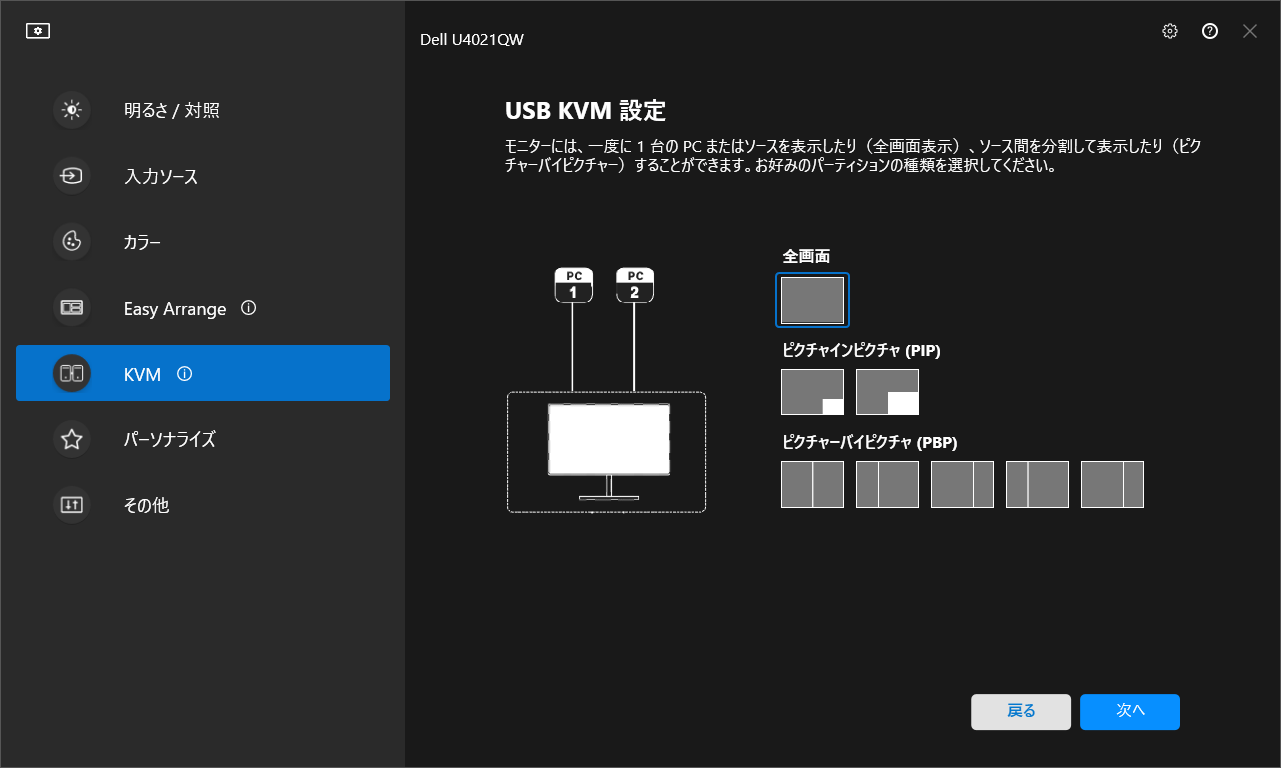Select the equal 50/50 PBP split layout
The image size is (1281, 768).
coord(812,484)
